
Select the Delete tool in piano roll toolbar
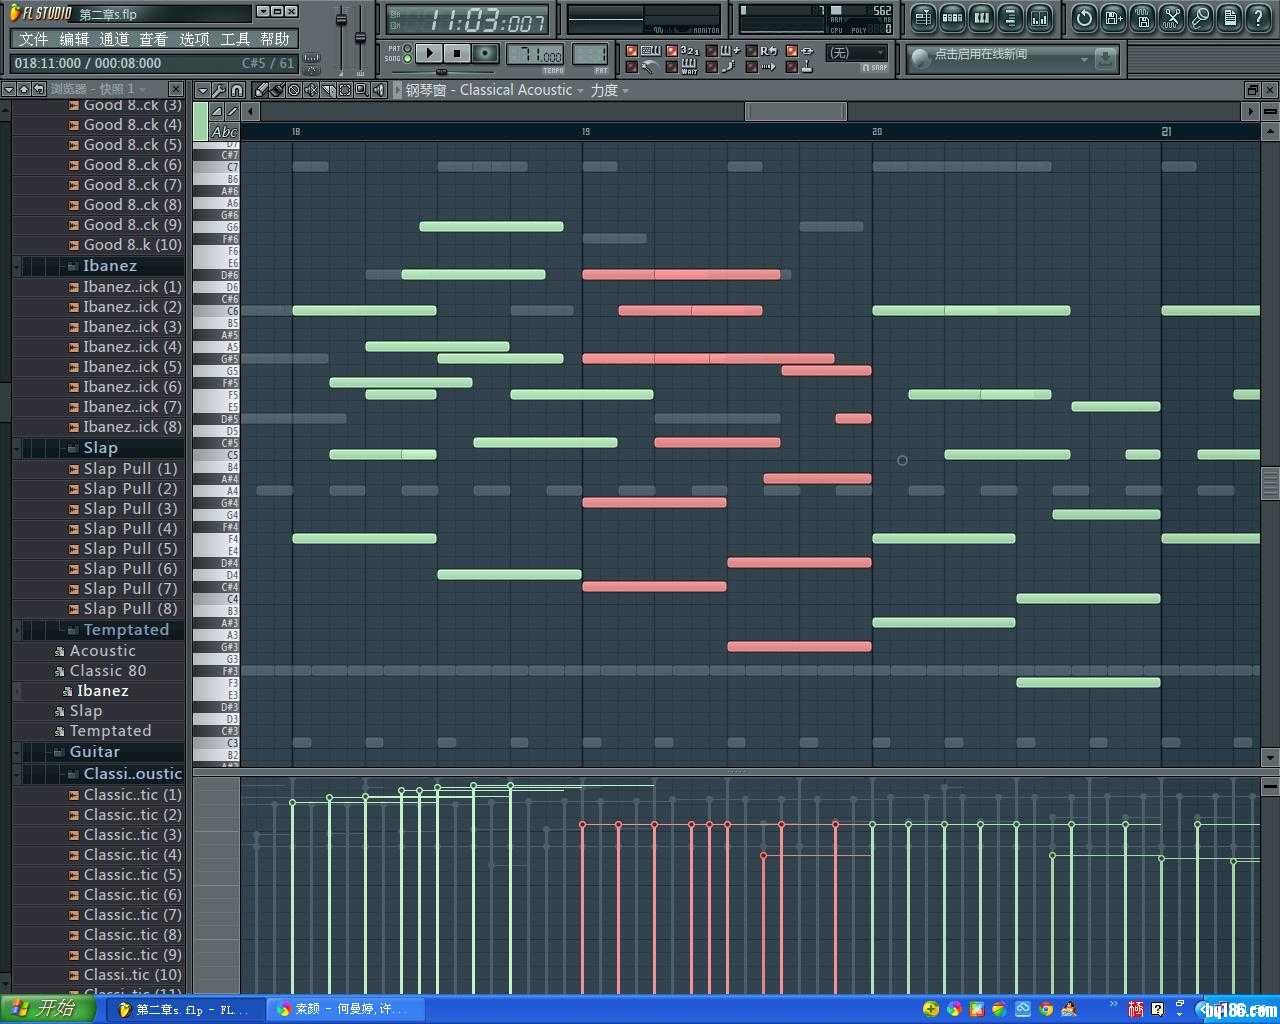point(294,90)
